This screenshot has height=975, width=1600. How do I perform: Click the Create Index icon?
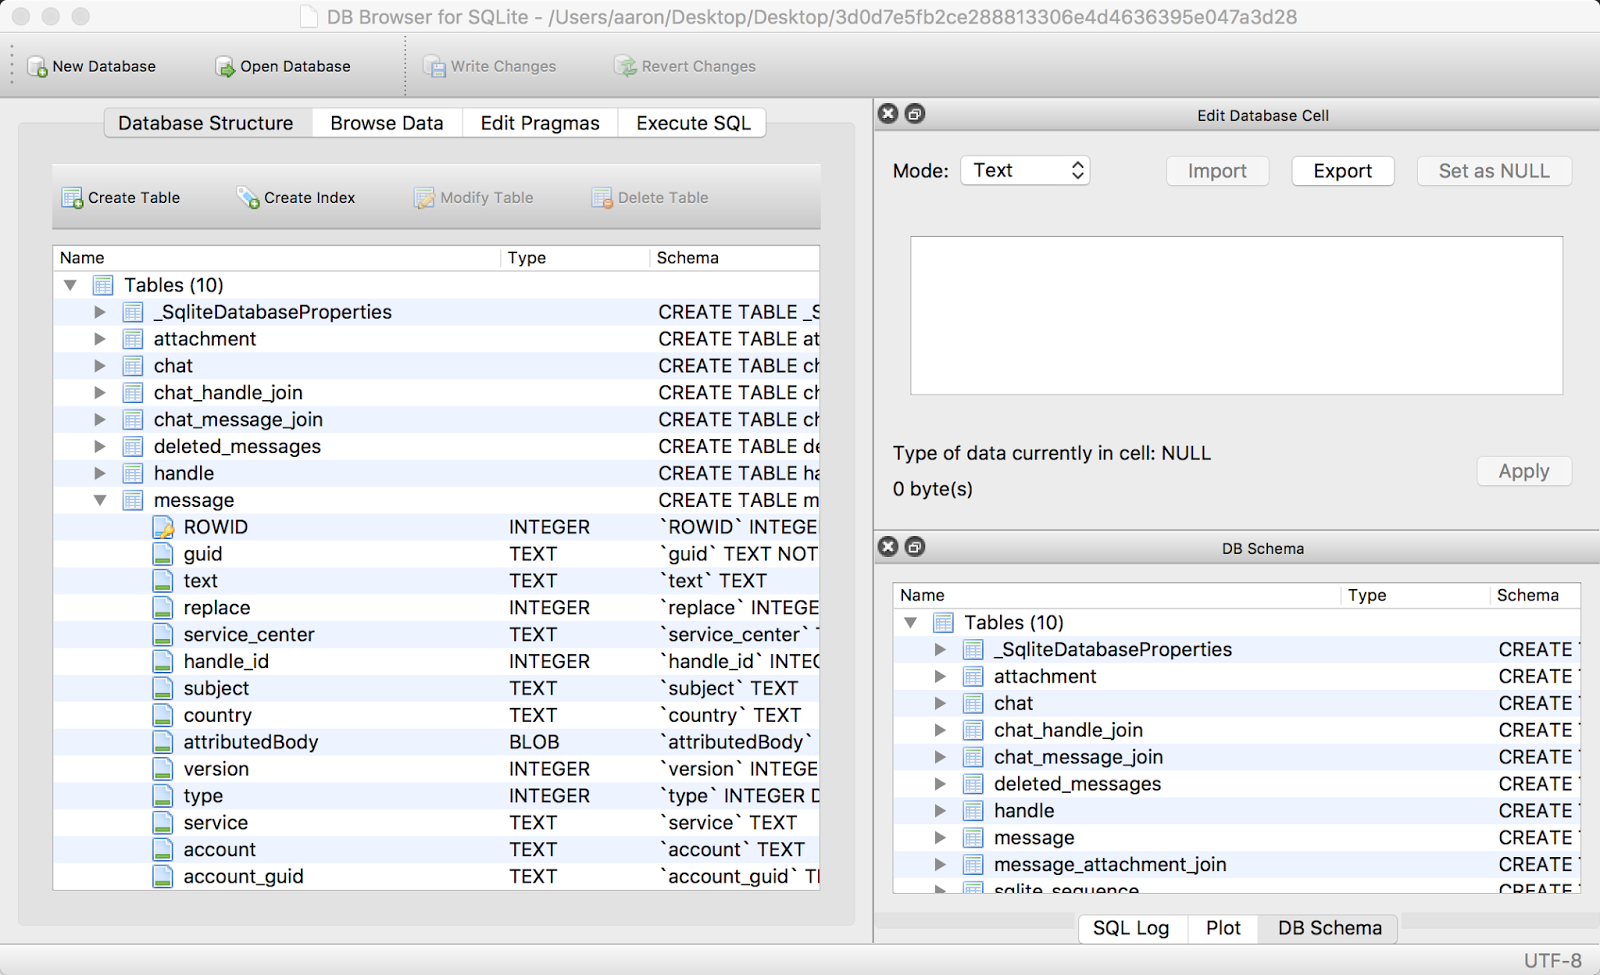click(x=248, y=198)
